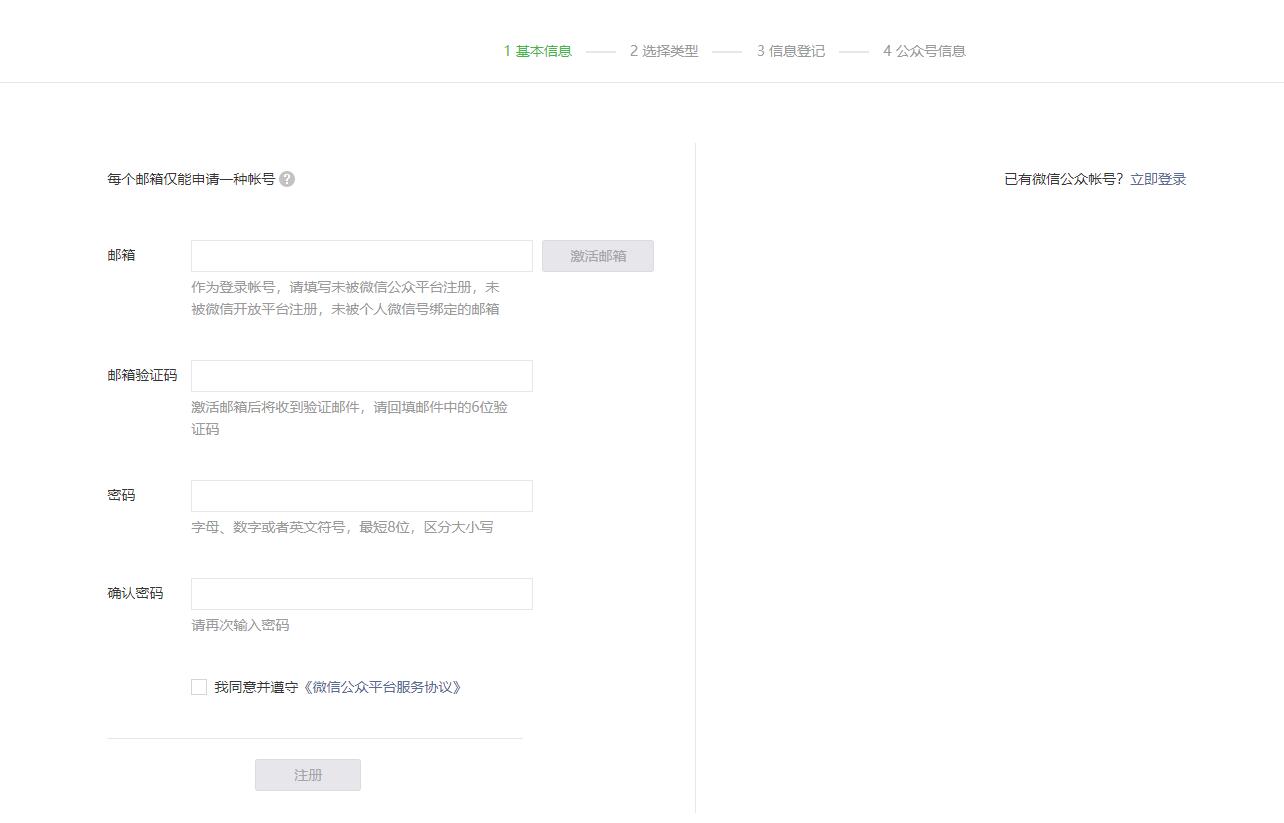The height and width of the screenshot is (823, 1284).
Task: Select step 4 公众号信息
Action: [924, 51]
